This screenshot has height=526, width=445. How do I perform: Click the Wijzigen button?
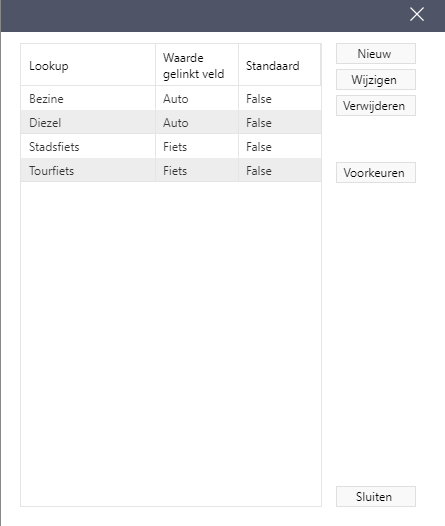pos(376,80)
